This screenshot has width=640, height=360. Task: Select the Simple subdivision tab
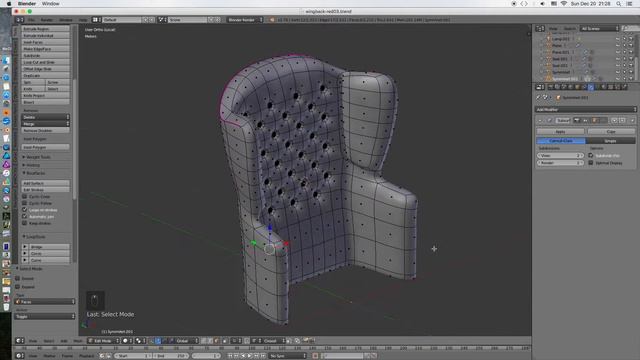(610, 140)
